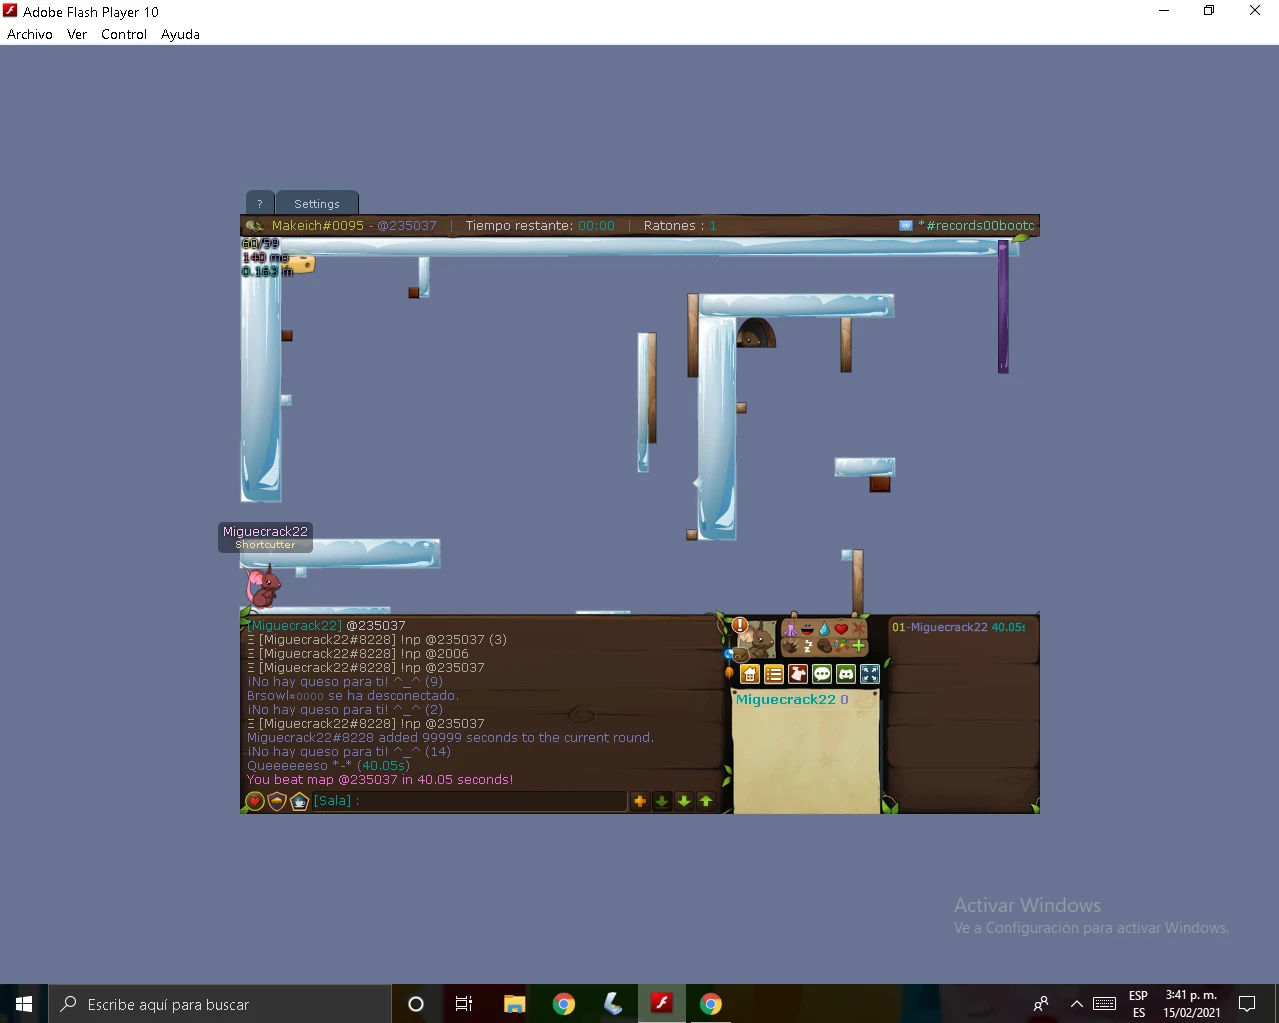Viewport: 1279px width, 1023px height.
Task: Click the Miguecrack22 Shortcutter name tag
Action: pyautogui.click(x=265, y=537)
